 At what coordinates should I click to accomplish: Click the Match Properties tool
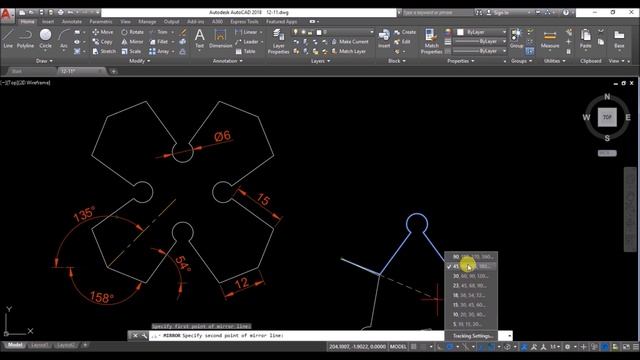[x=431, y=41]
